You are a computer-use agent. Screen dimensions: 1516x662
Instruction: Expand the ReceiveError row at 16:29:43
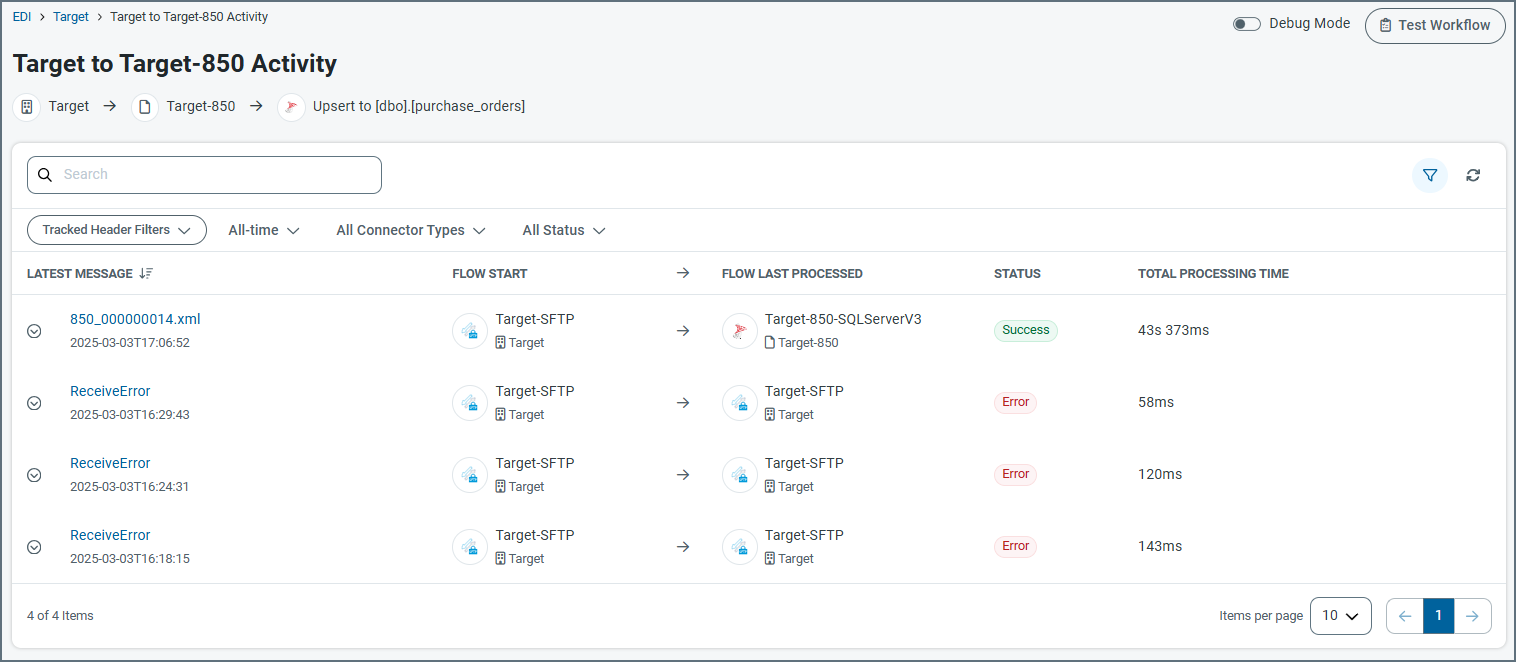34,403
